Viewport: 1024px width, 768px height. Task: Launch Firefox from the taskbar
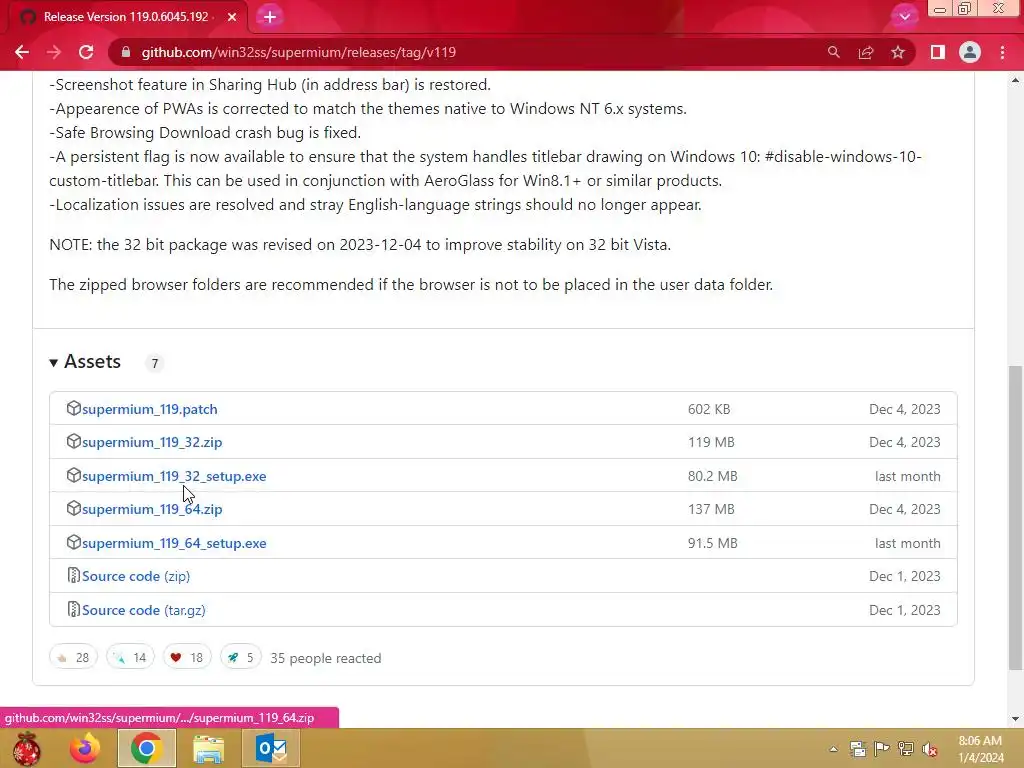85,748
